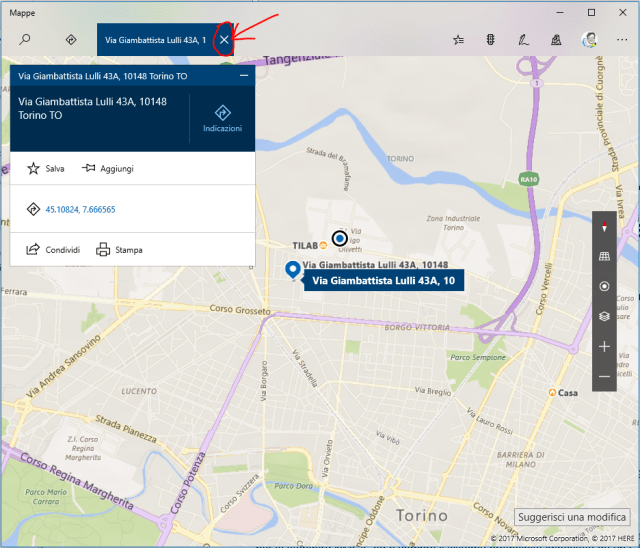Click the Corso Grosseto street label

(240, 310)
